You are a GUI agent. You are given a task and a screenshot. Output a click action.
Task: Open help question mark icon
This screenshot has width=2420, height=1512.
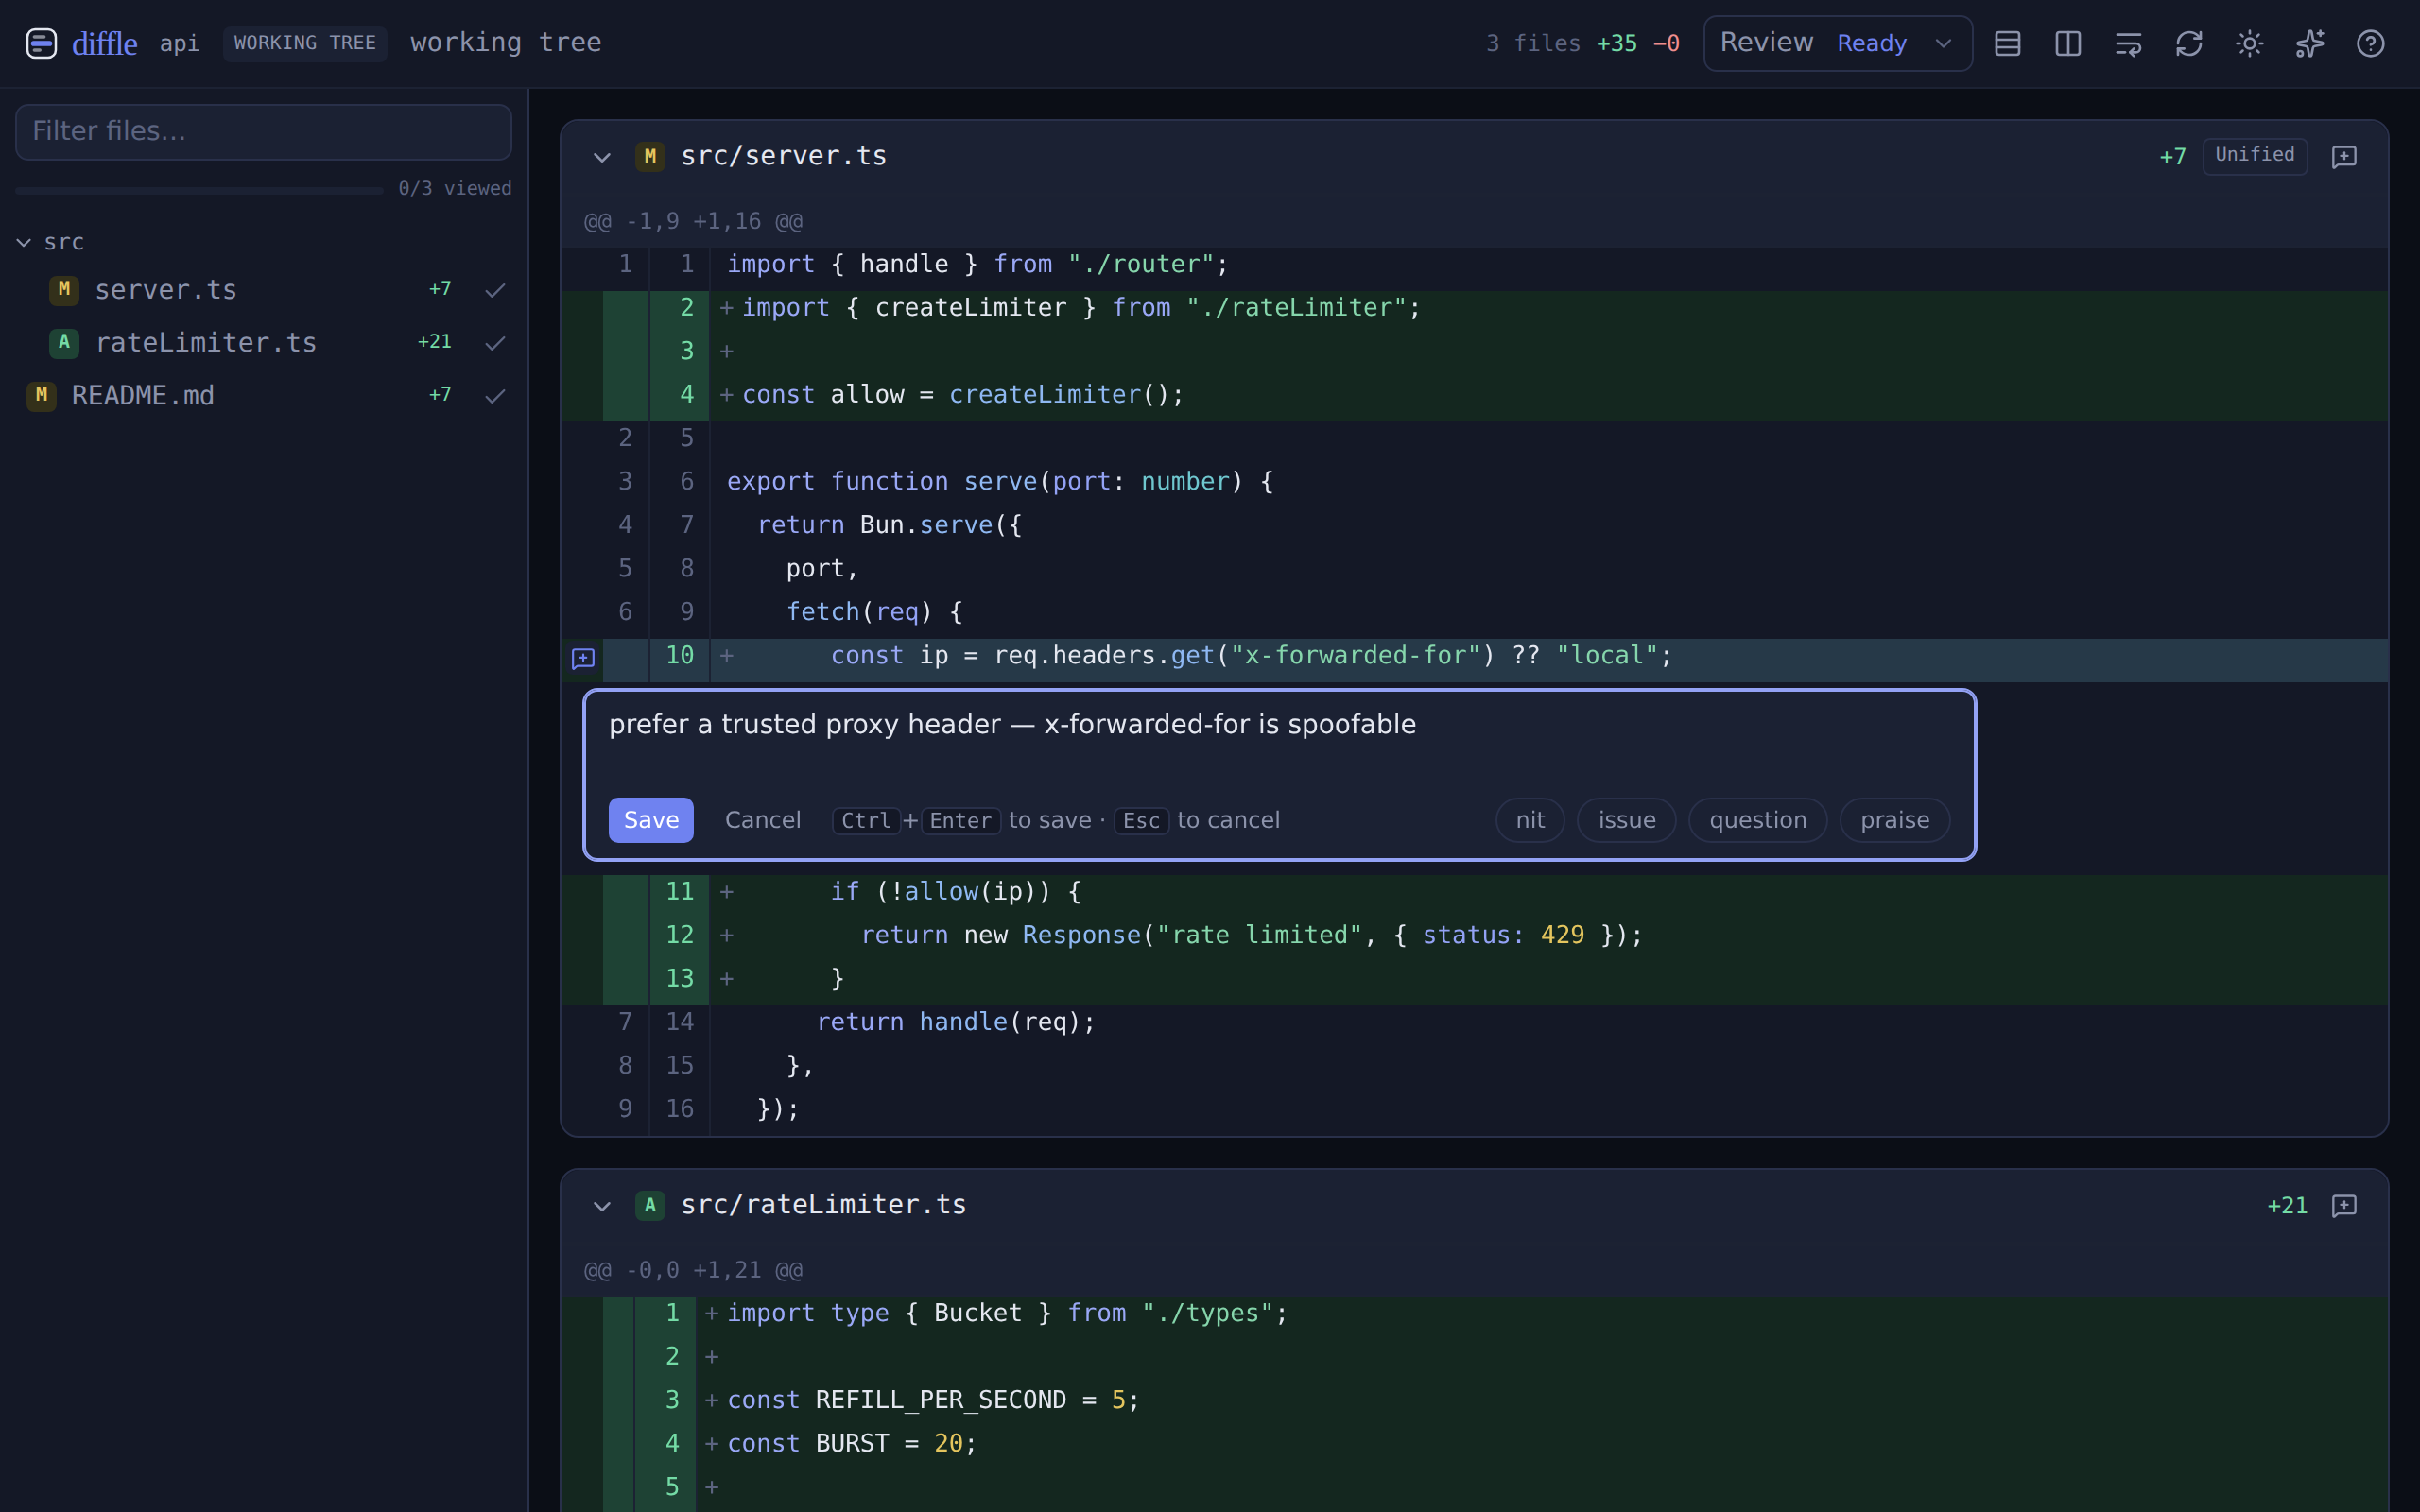(2370, 43)
